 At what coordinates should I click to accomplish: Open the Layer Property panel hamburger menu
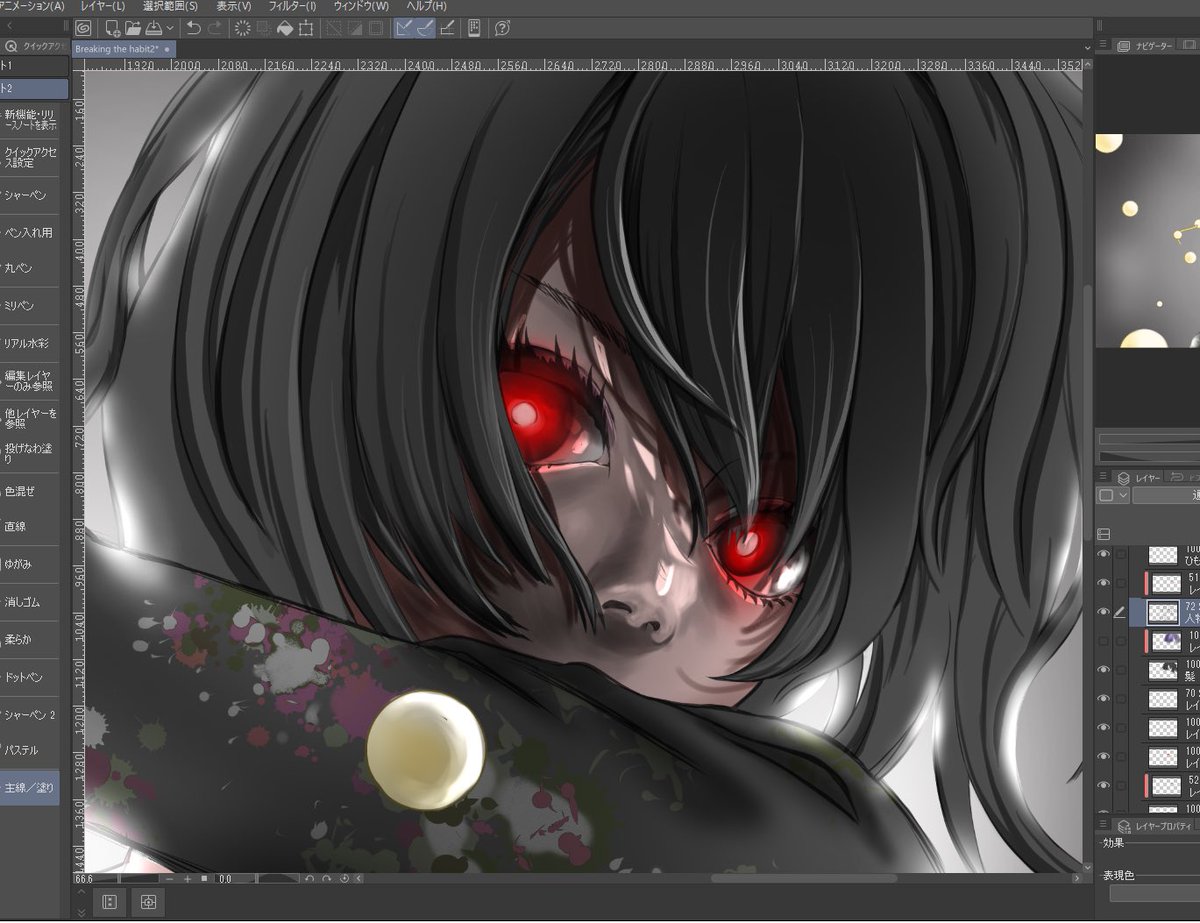(1102, 826)
